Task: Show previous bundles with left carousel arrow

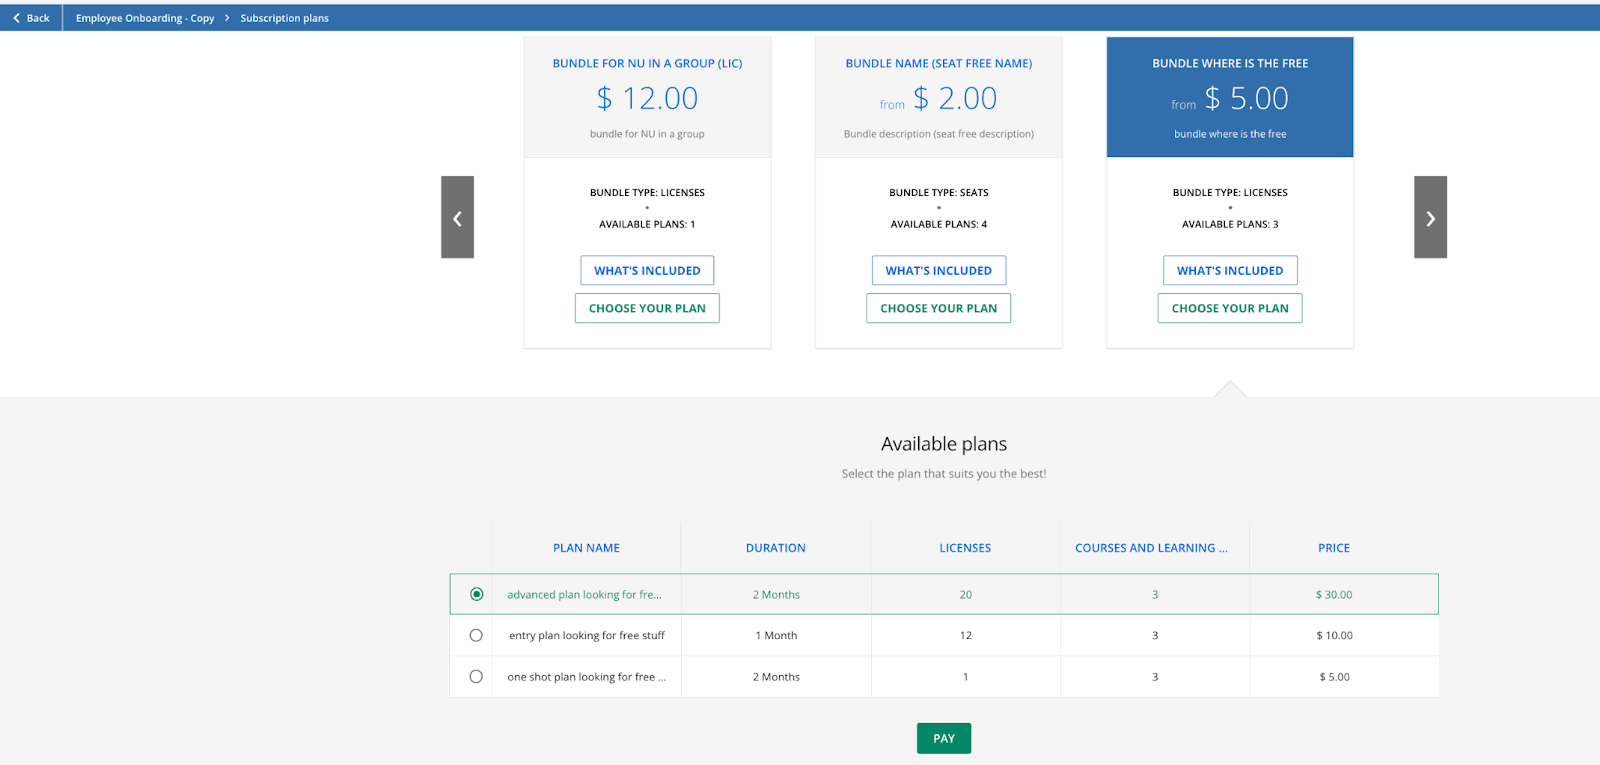Action: [x=457, y=217]
